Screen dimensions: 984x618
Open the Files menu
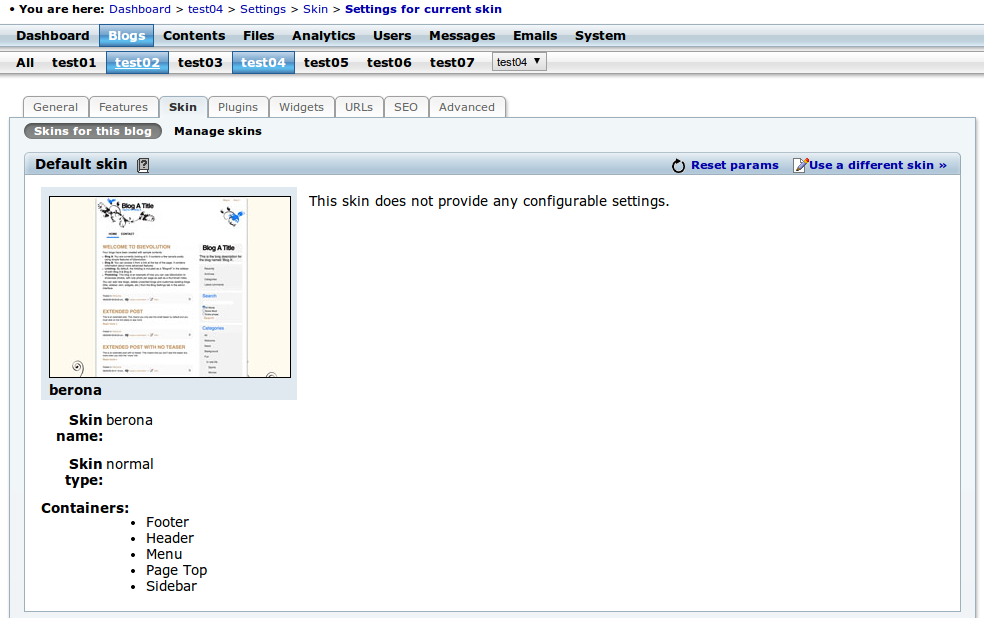(259, 36)
